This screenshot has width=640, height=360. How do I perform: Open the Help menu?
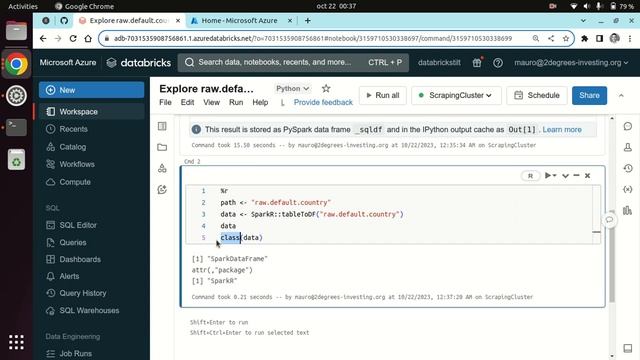pos(260,102)
